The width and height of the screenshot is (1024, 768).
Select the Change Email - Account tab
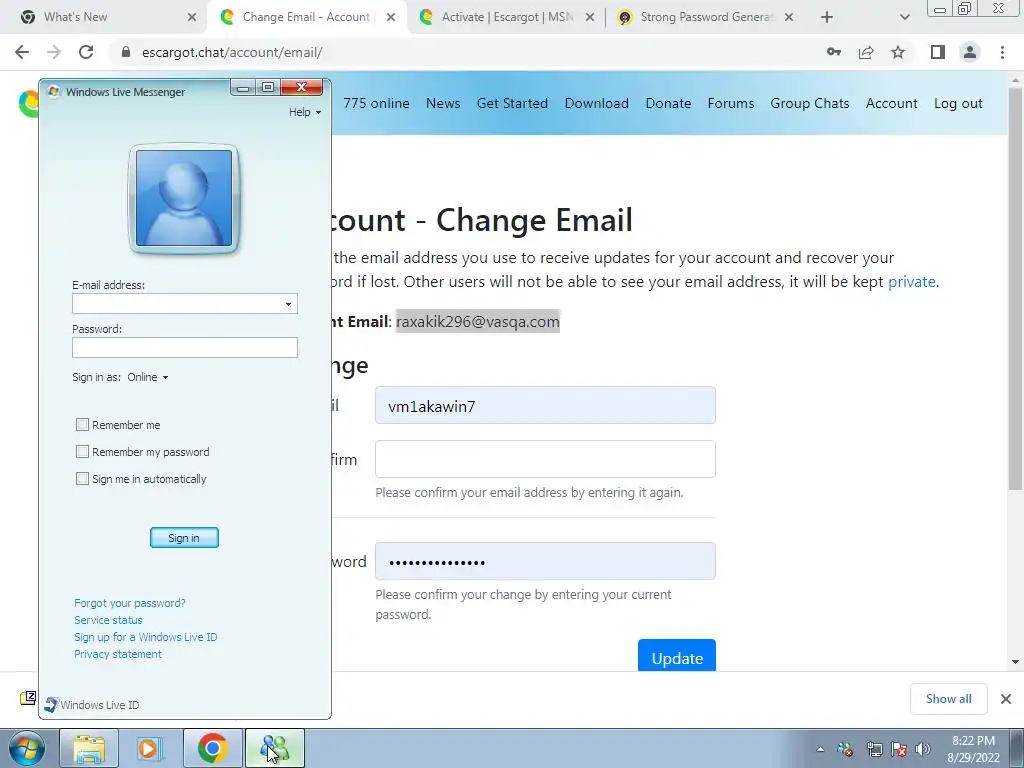coord(306,17)
